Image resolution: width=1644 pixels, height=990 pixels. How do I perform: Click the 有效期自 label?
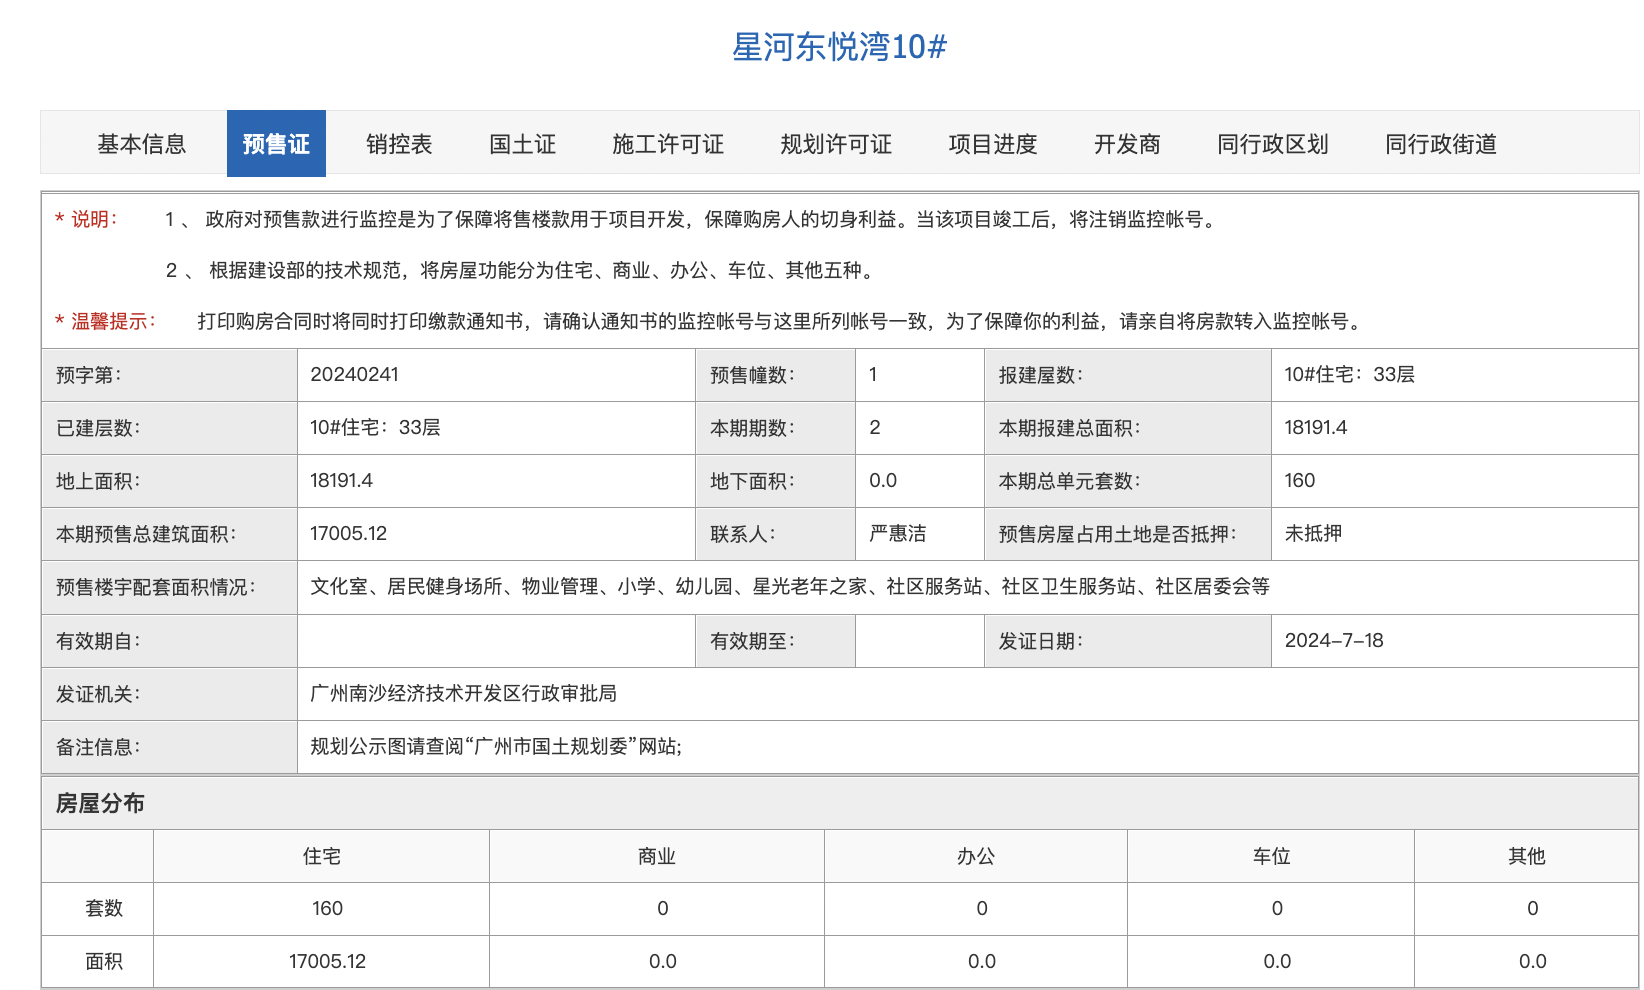pyautogui.click(x=98, y=641)
